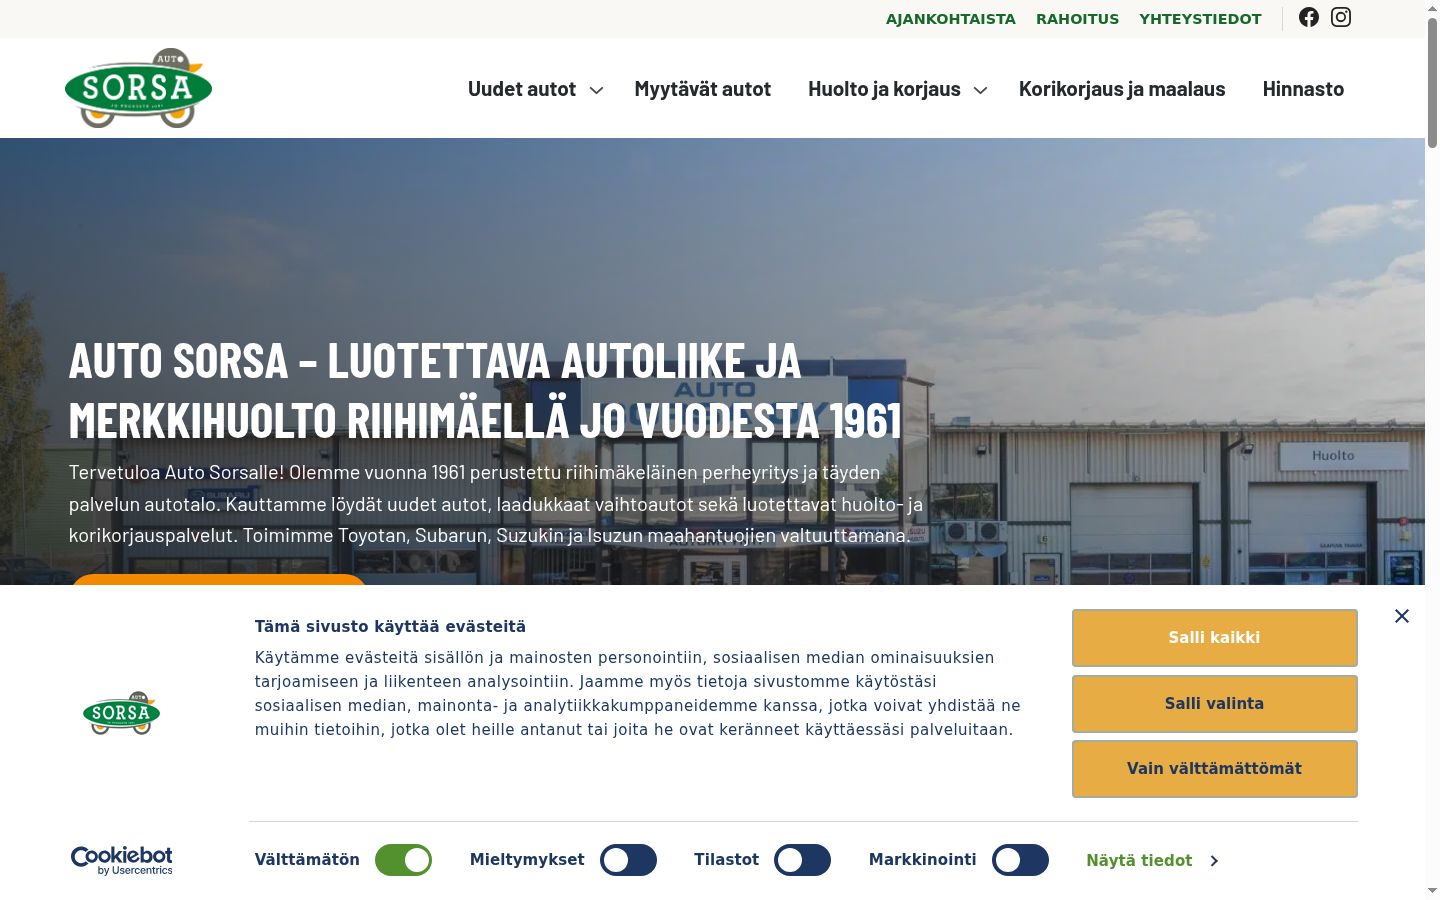The image size is (1440, 900).
Task: Show cookie details via Näytä tiedot
Action: (x=1152, y=861)
